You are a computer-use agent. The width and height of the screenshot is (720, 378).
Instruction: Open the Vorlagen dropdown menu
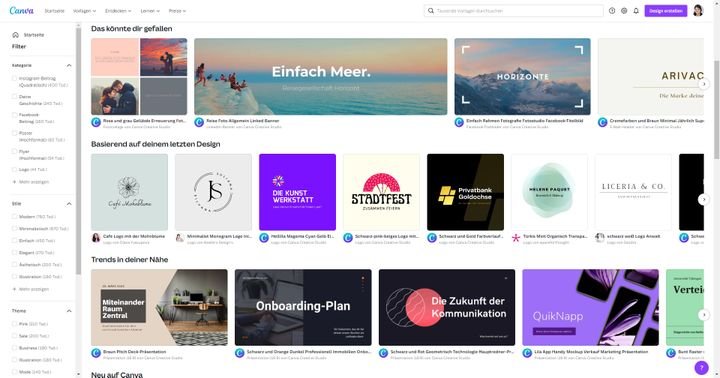(x=84, y=11)
